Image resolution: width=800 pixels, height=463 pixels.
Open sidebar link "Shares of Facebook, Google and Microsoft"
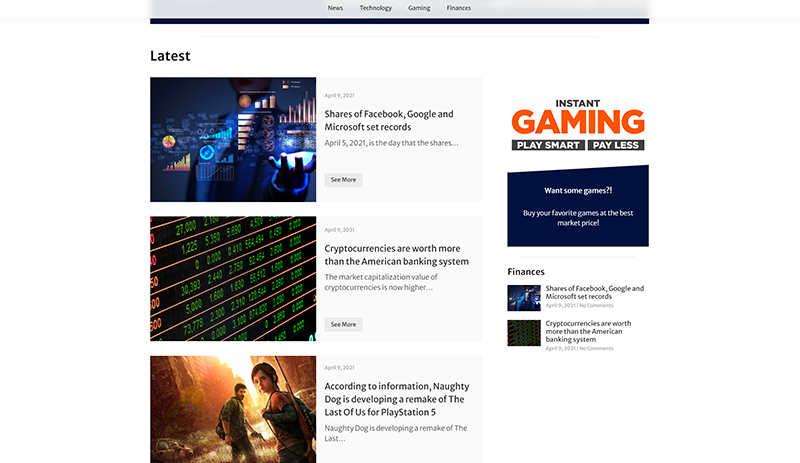click(595, 292)
